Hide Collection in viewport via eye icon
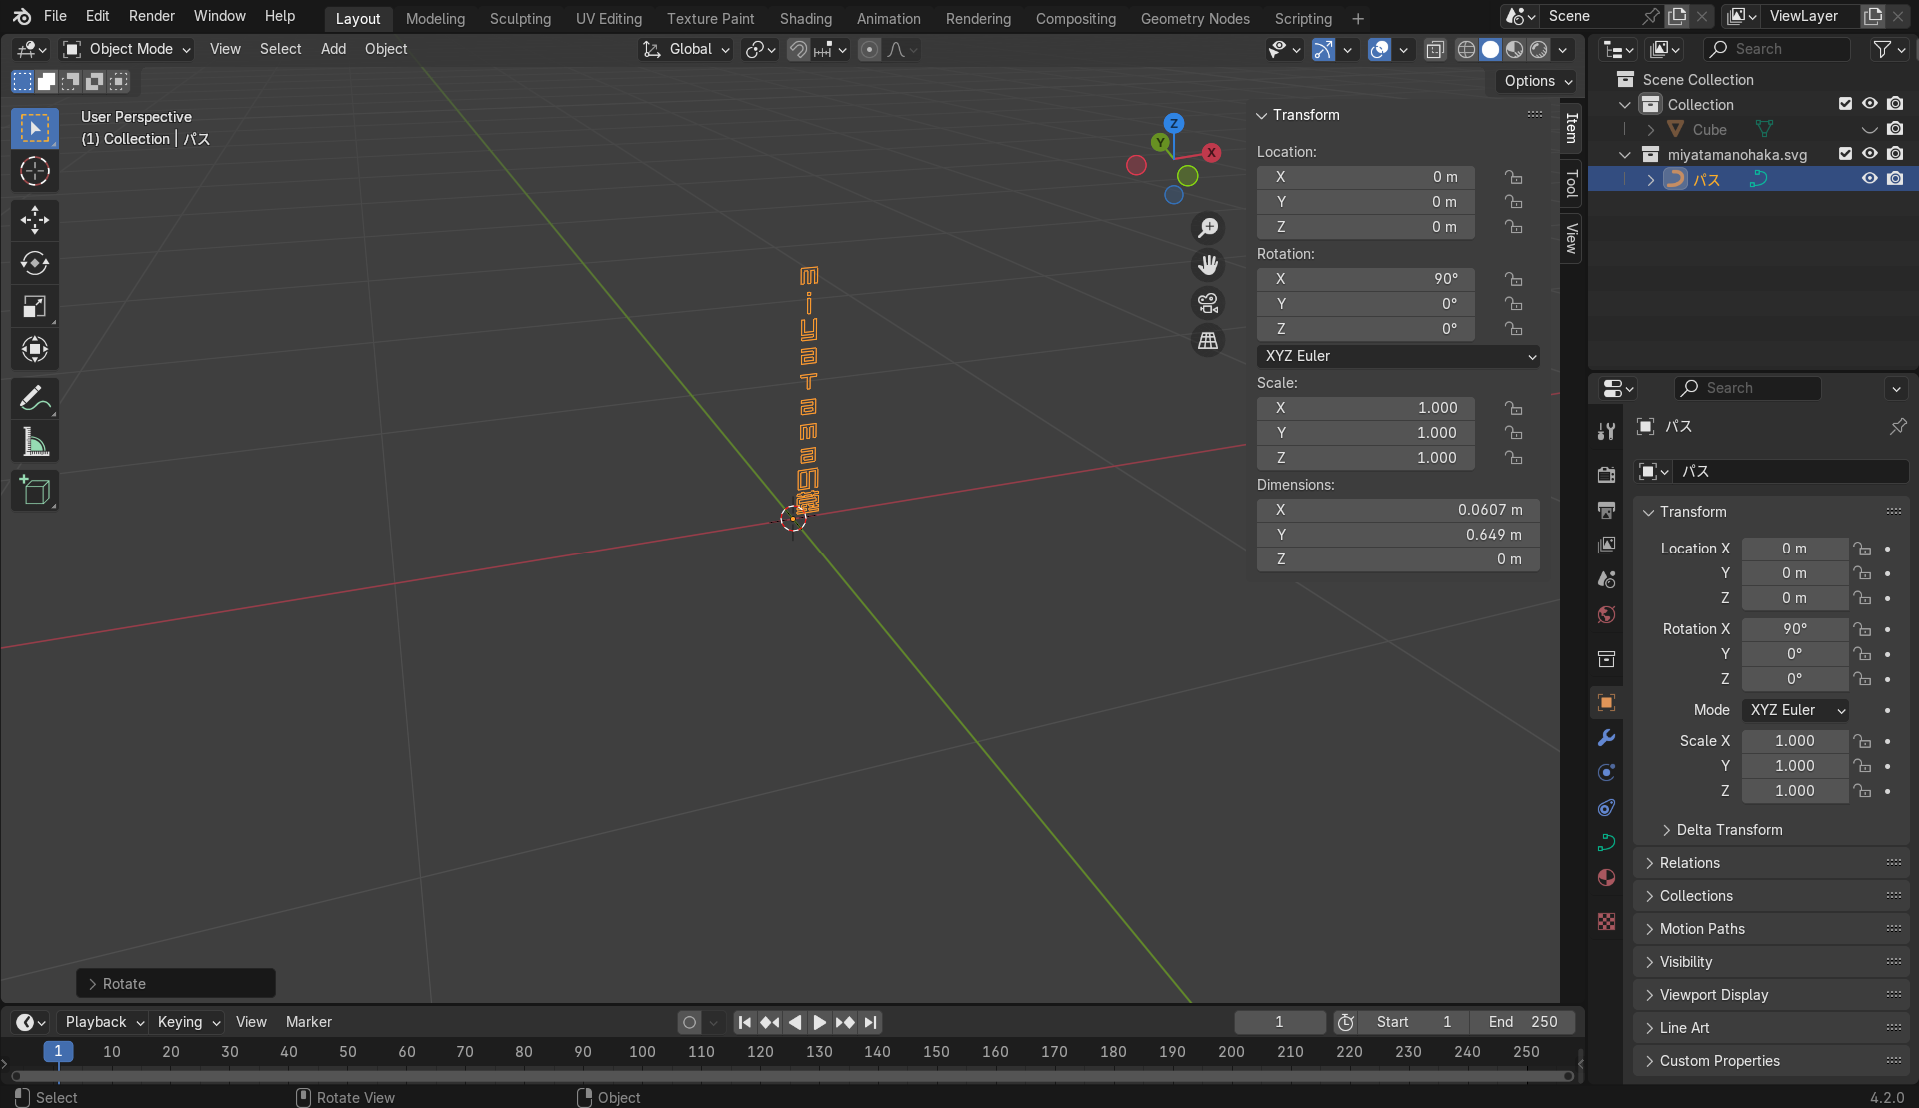Viewport: 1919px width, 1108px height. [x=1869, y=104]
